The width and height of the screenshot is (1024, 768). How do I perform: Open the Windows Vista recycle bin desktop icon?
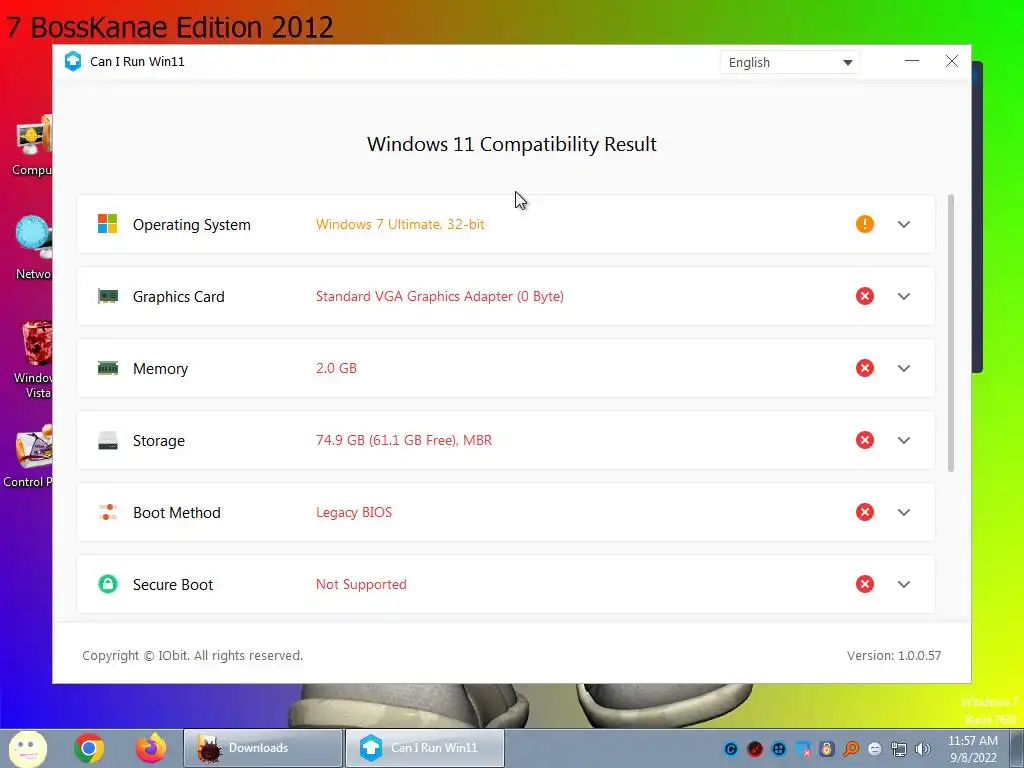[x=34, y=360]
